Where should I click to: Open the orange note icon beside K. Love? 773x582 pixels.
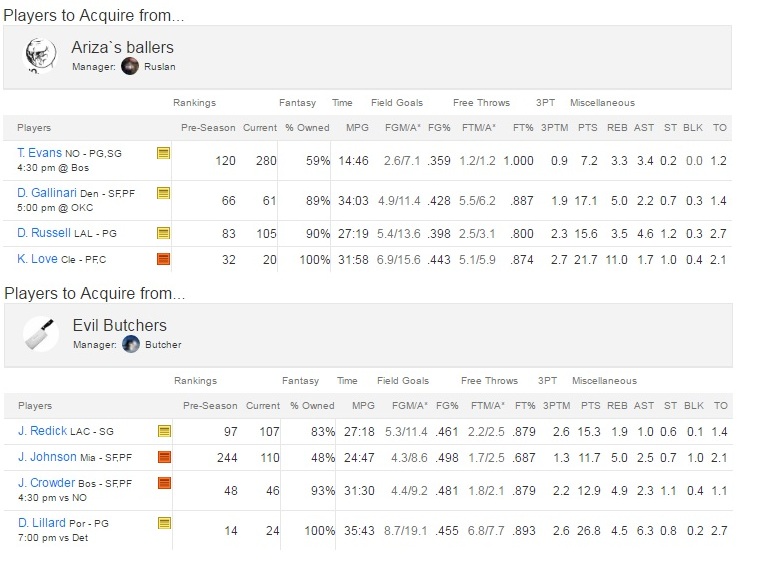tap(163, 259)
